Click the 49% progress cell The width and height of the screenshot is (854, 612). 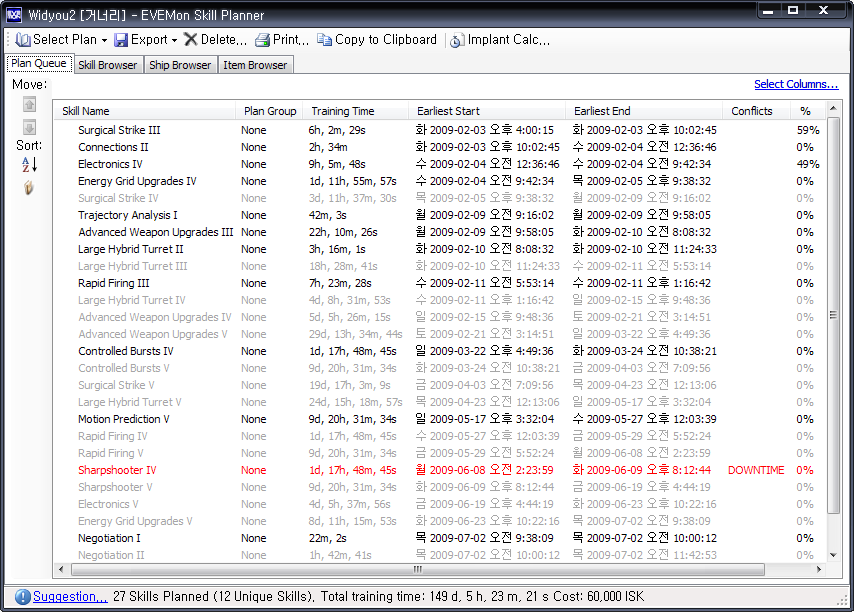click(808, 164)
